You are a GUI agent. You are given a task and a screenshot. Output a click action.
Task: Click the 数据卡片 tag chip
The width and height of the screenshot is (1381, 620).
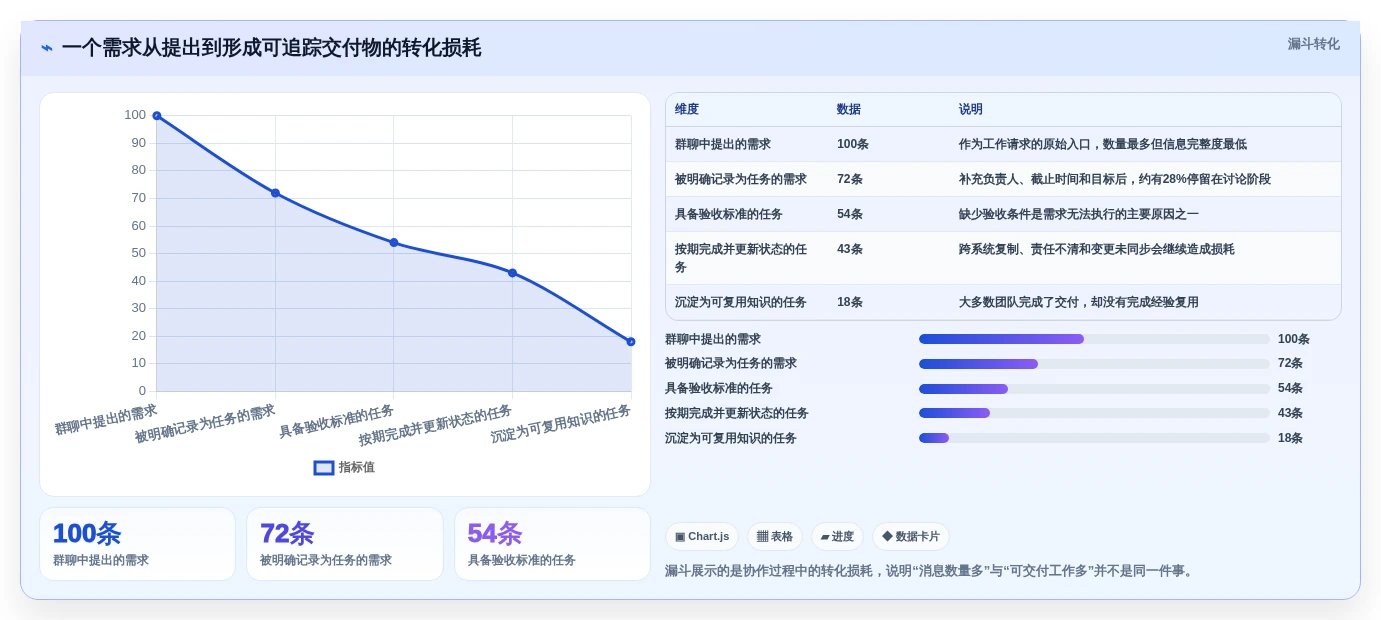tap(911, 536)
